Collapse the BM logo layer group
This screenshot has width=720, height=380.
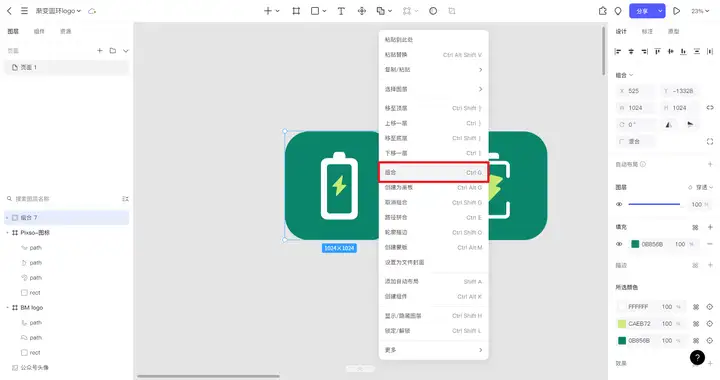pos(7,307)
